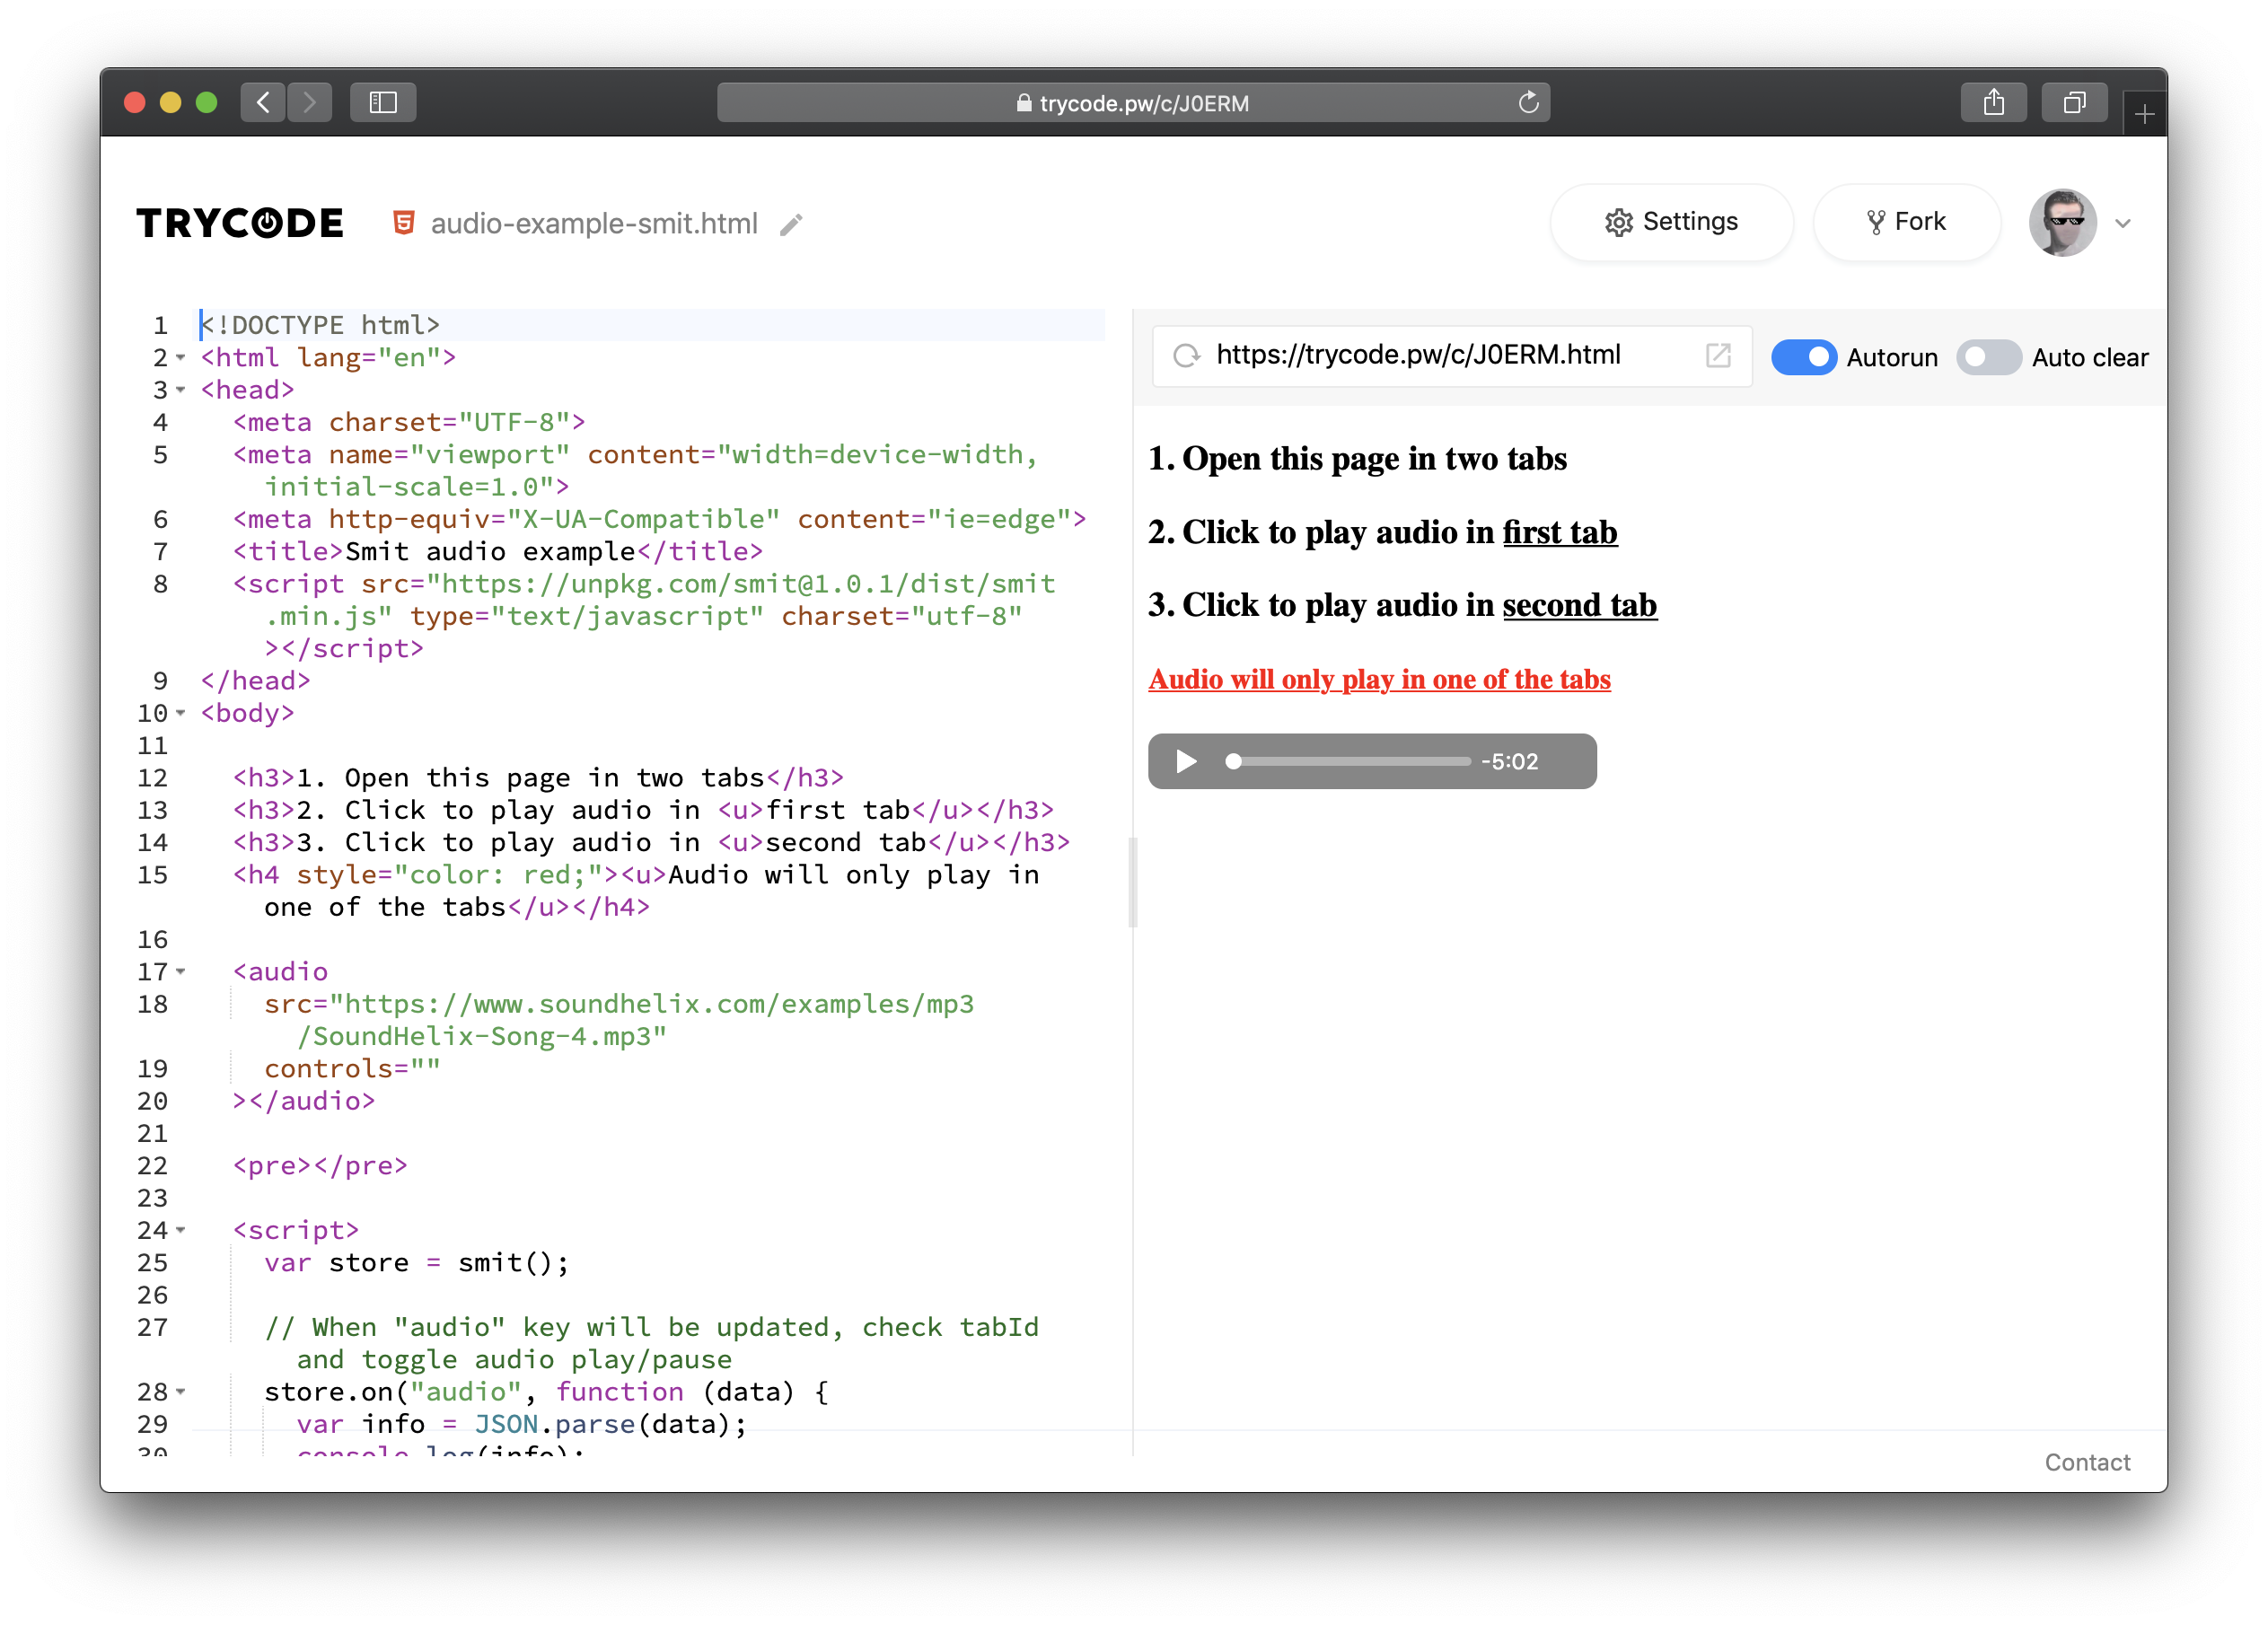Open Settings
This screenshot has width=2268, height=1625.
tap(1671, 221)
